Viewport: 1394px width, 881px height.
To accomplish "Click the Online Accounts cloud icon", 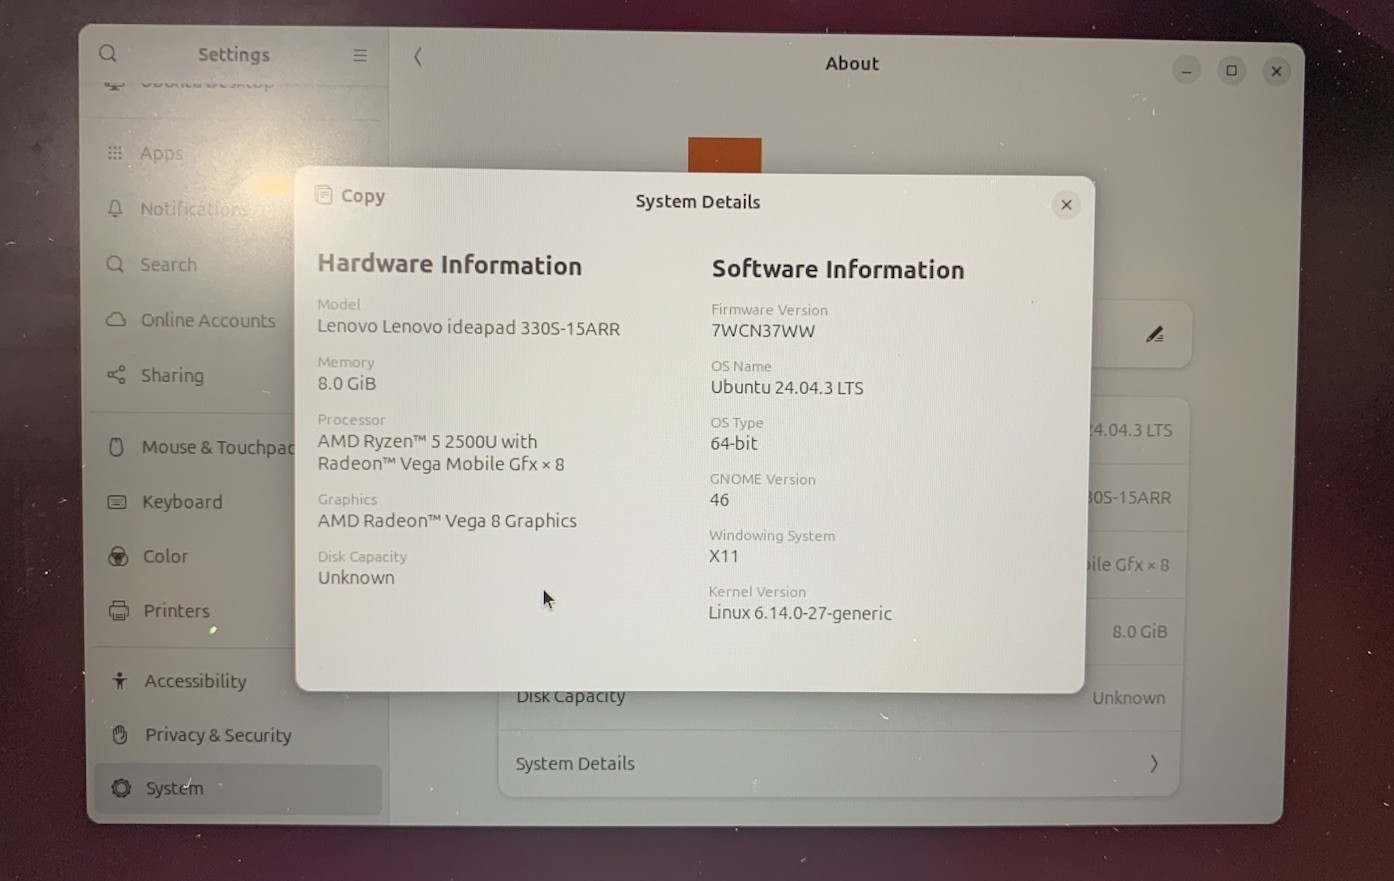I will click(116, 320).
